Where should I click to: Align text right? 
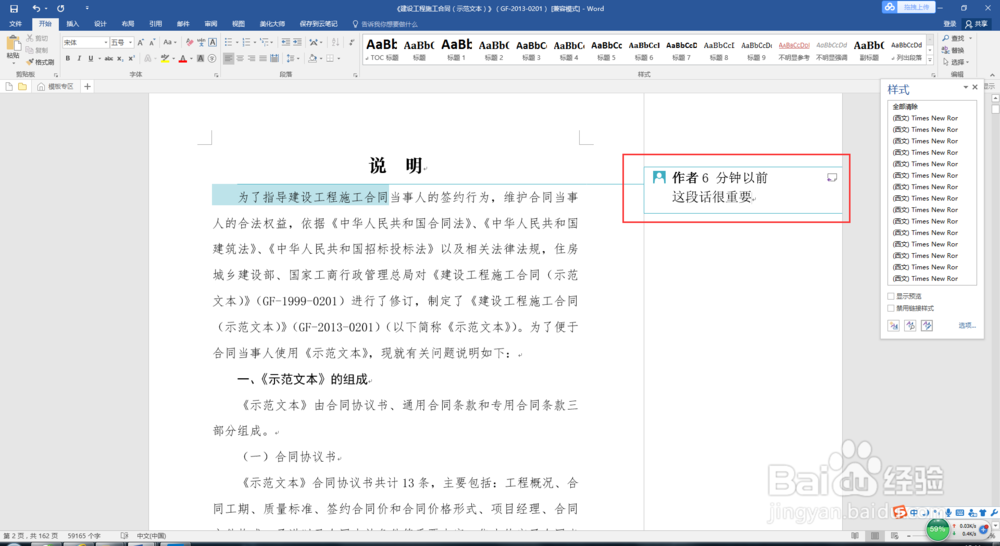pyautogui.click(x=251, y=58)
